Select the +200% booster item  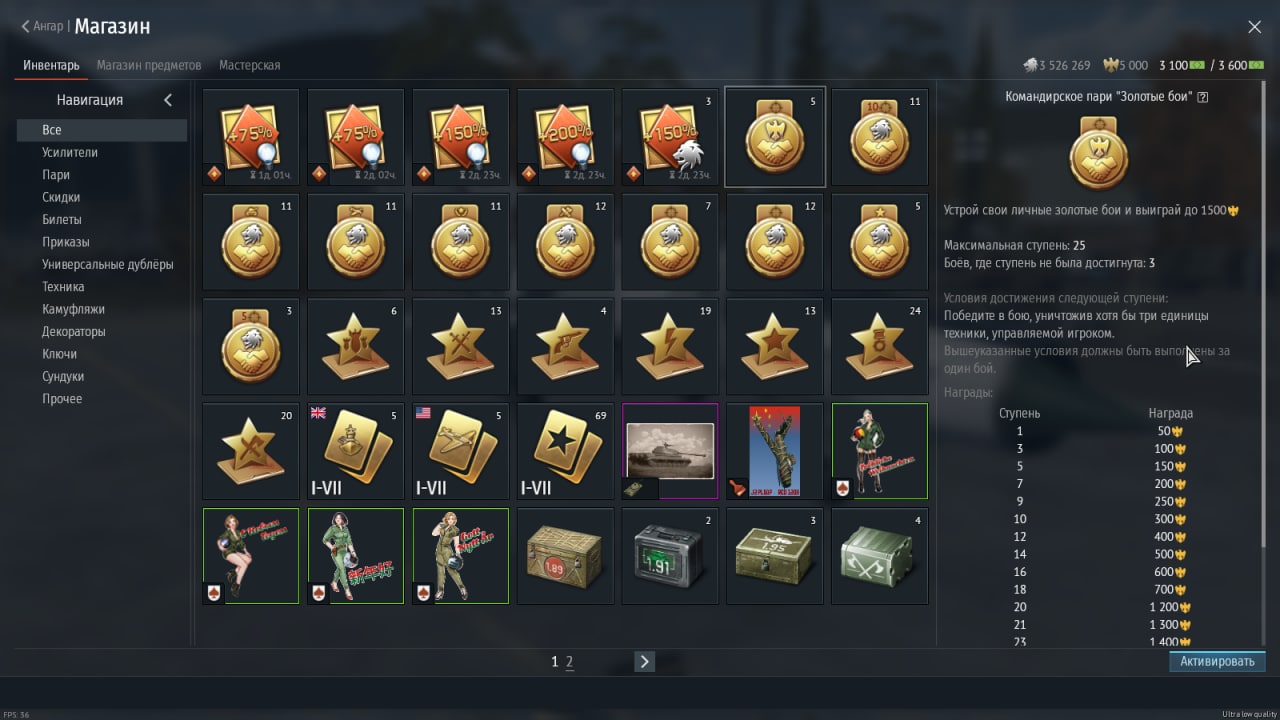pyautogui.click(x=565, y=138)
